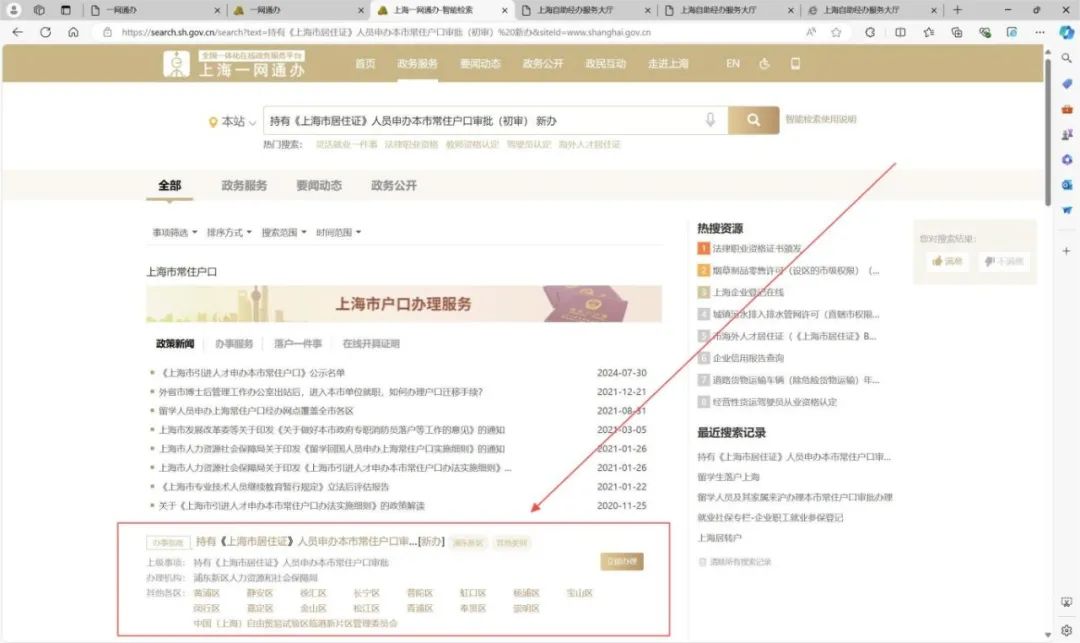Select the 办事服务 sub-tab
This screenshot has width=1080, height=643.
tap(233, 344)
